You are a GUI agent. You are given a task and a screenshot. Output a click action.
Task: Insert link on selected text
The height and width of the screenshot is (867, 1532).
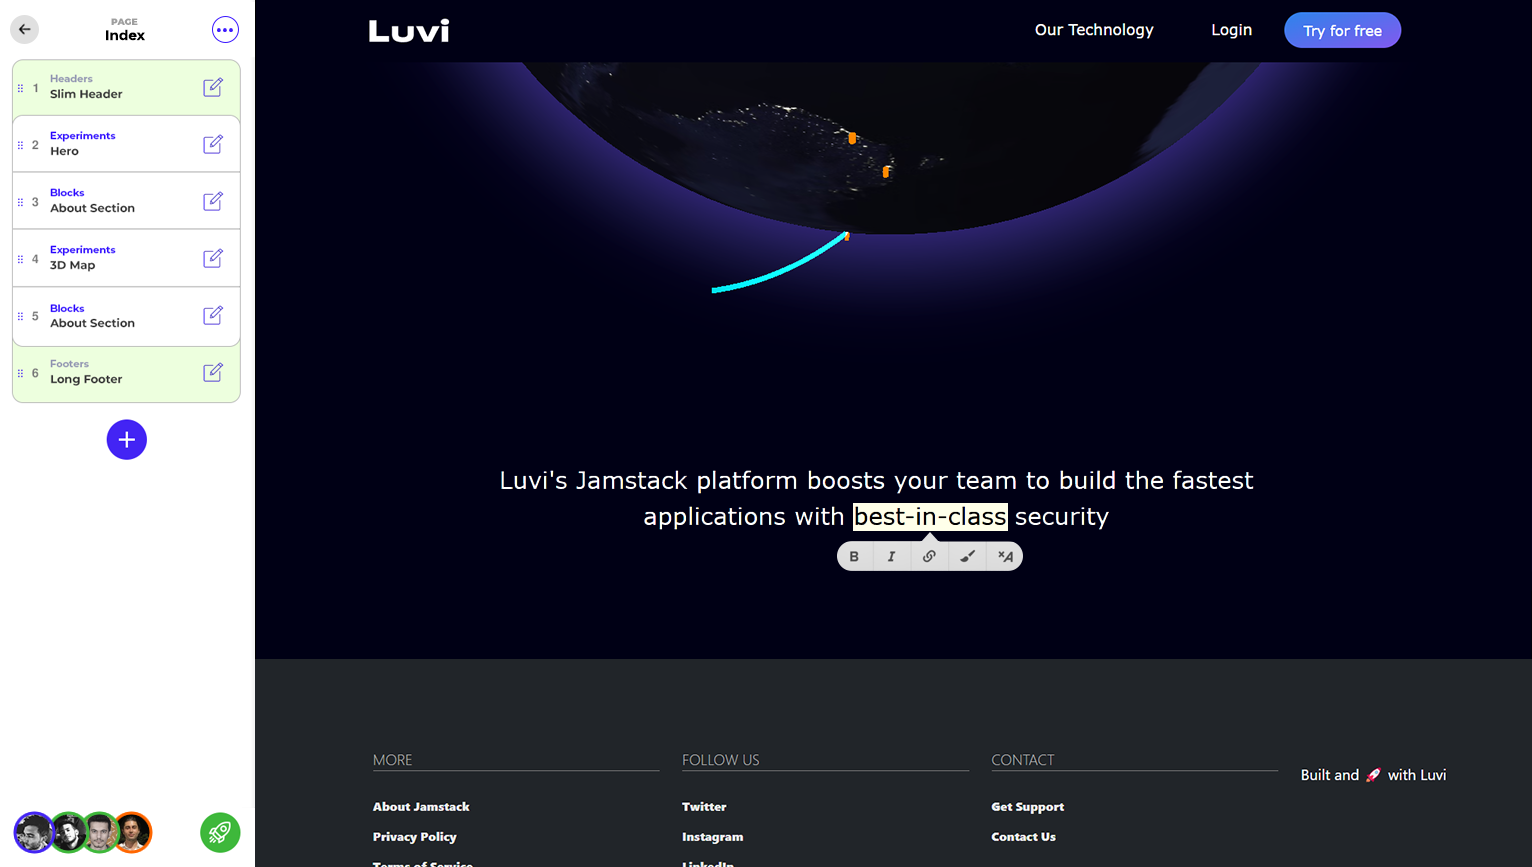point(929,557)
